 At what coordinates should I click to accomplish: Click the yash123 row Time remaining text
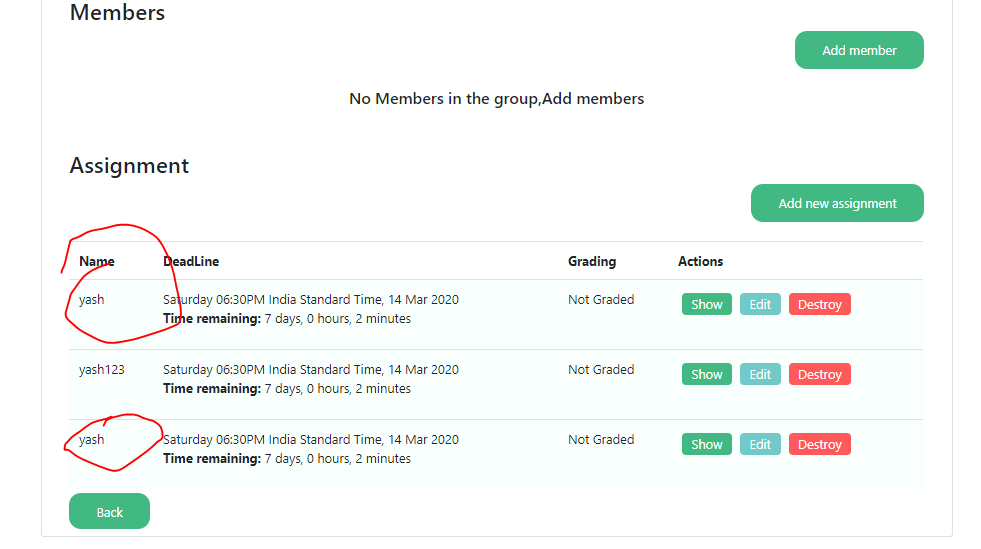[287, 388]
